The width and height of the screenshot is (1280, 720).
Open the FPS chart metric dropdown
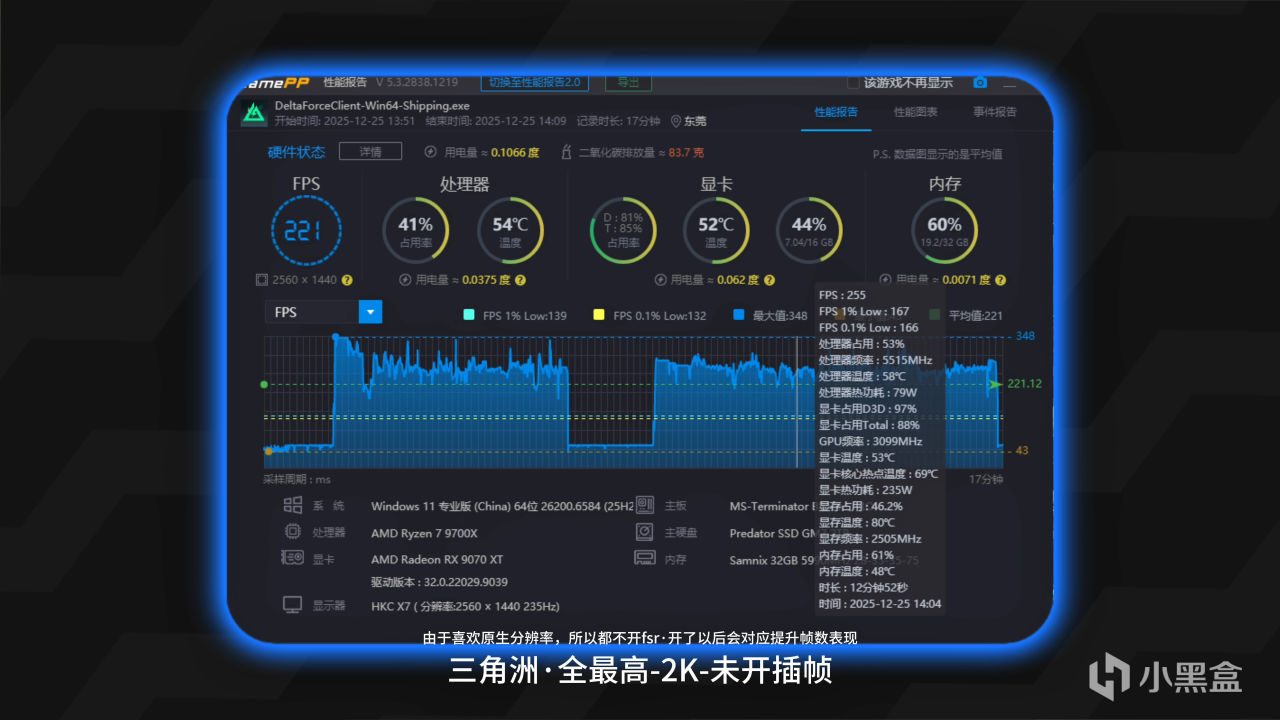(324, 312)
